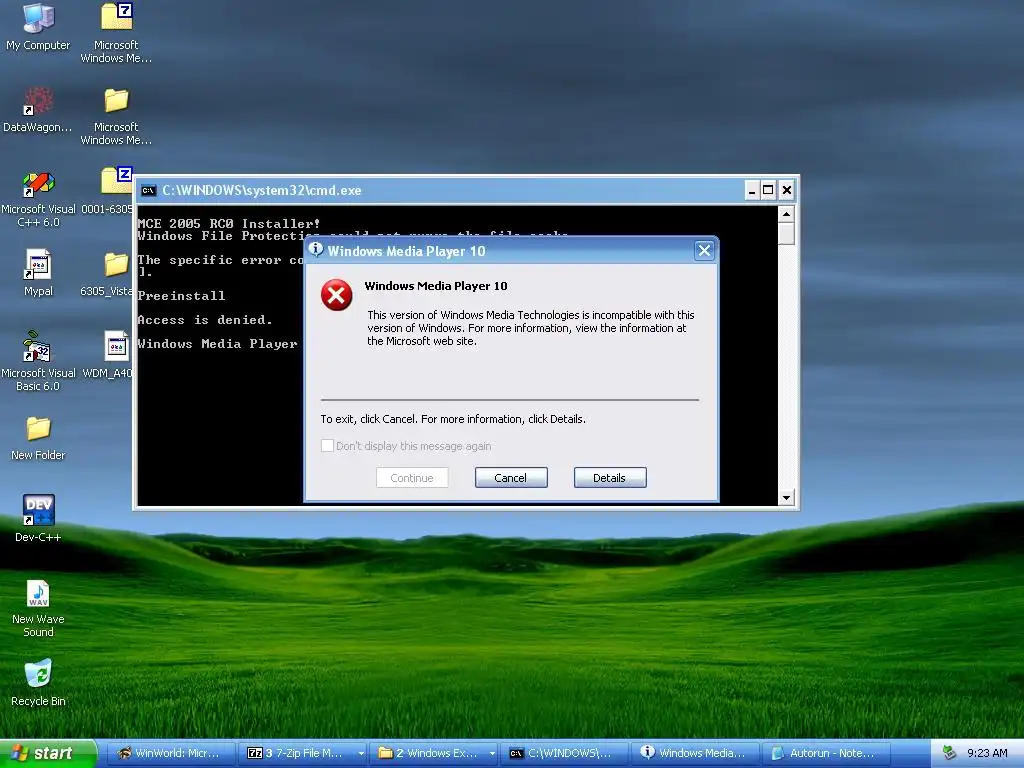The width and height of the screenshot is (1024, 768).
Task: Click the cmd window scrollbar thumb
Action: (x=786, y=234)
